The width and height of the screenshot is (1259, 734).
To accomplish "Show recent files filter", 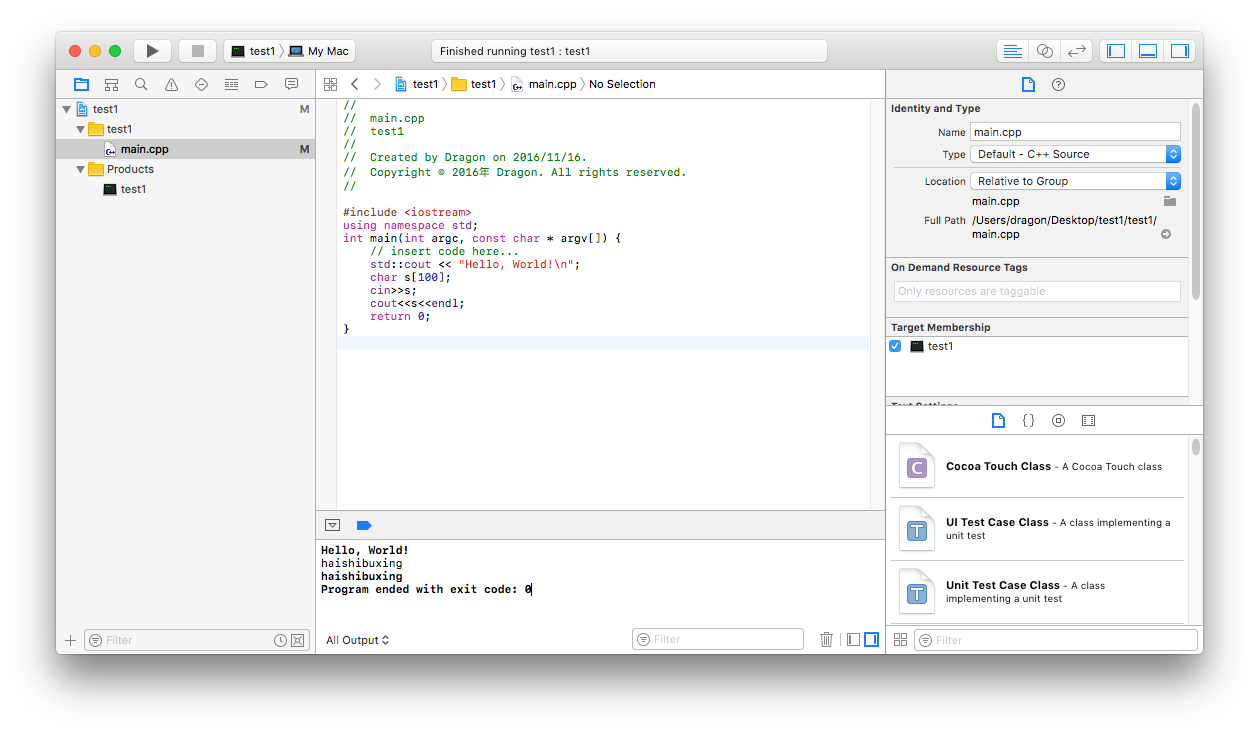I will coord(281,640).
